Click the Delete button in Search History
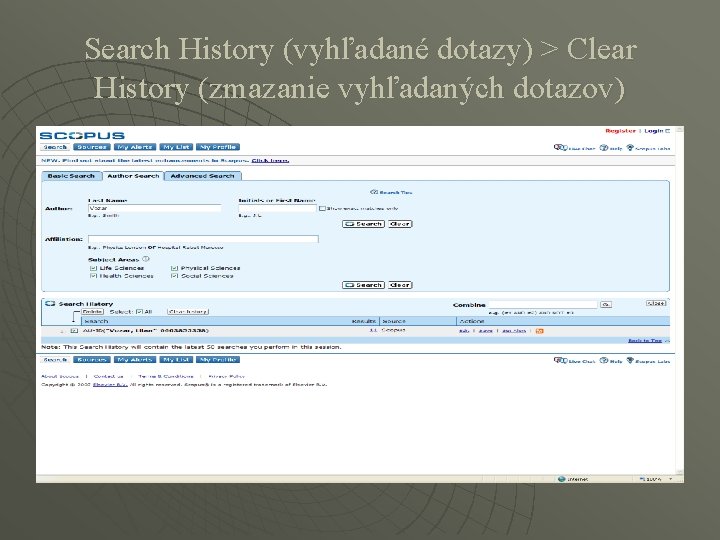This screenshot has width=720, height=540. [x=92, y=311]
